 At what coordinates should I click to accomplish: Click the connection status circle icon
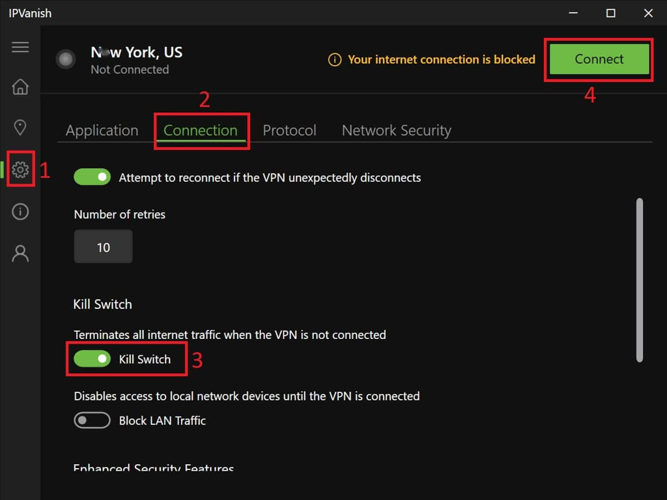(66, 59)
